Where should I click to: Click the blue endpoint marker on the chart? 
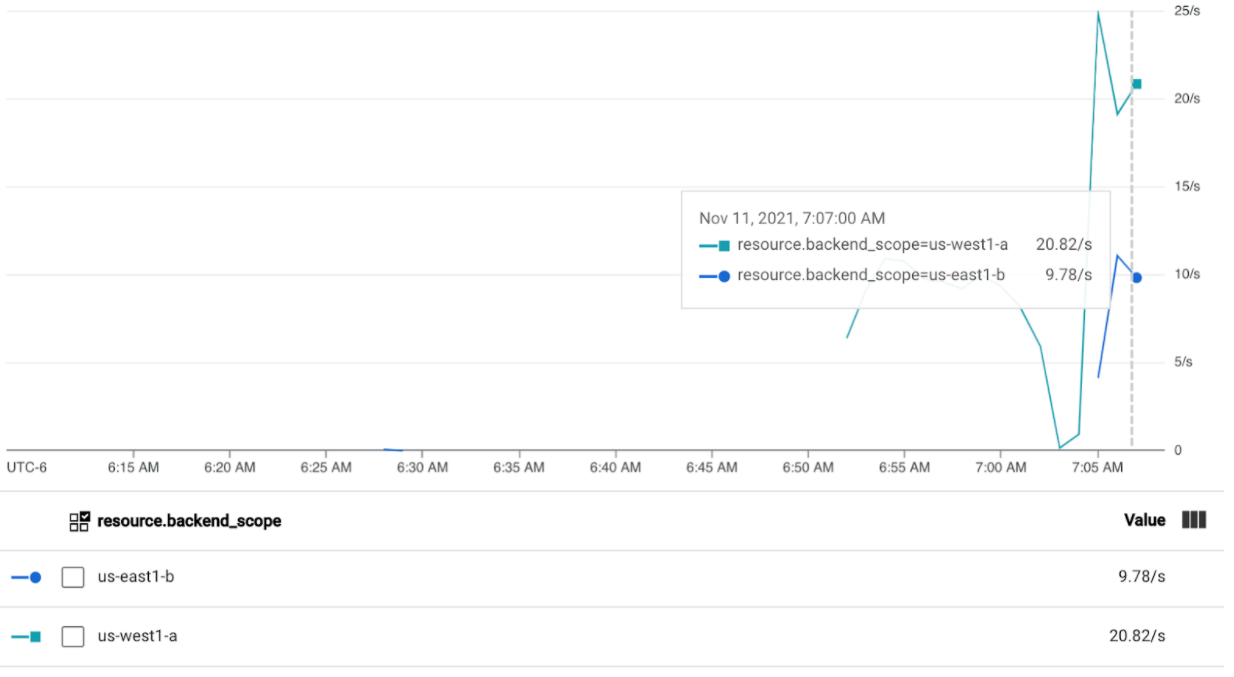pos(1135,277)
